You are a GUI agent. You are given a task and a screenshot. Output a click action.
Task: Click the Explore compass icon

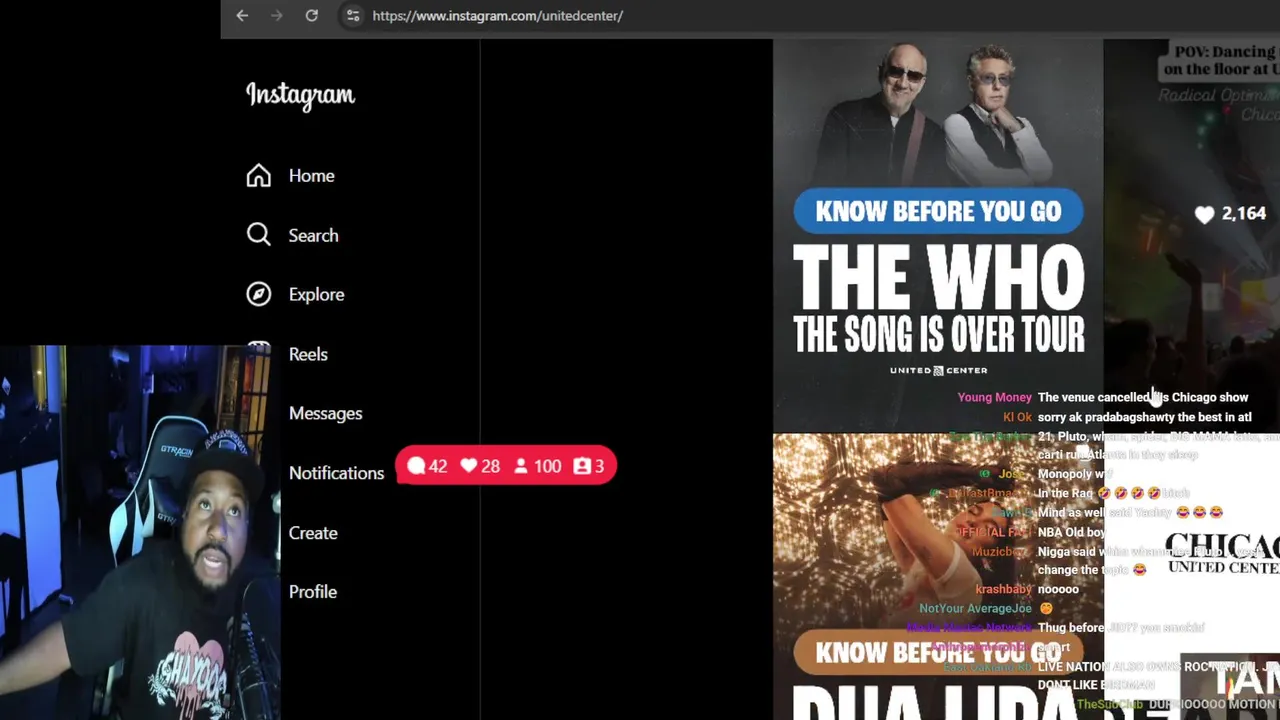(259, 294)
